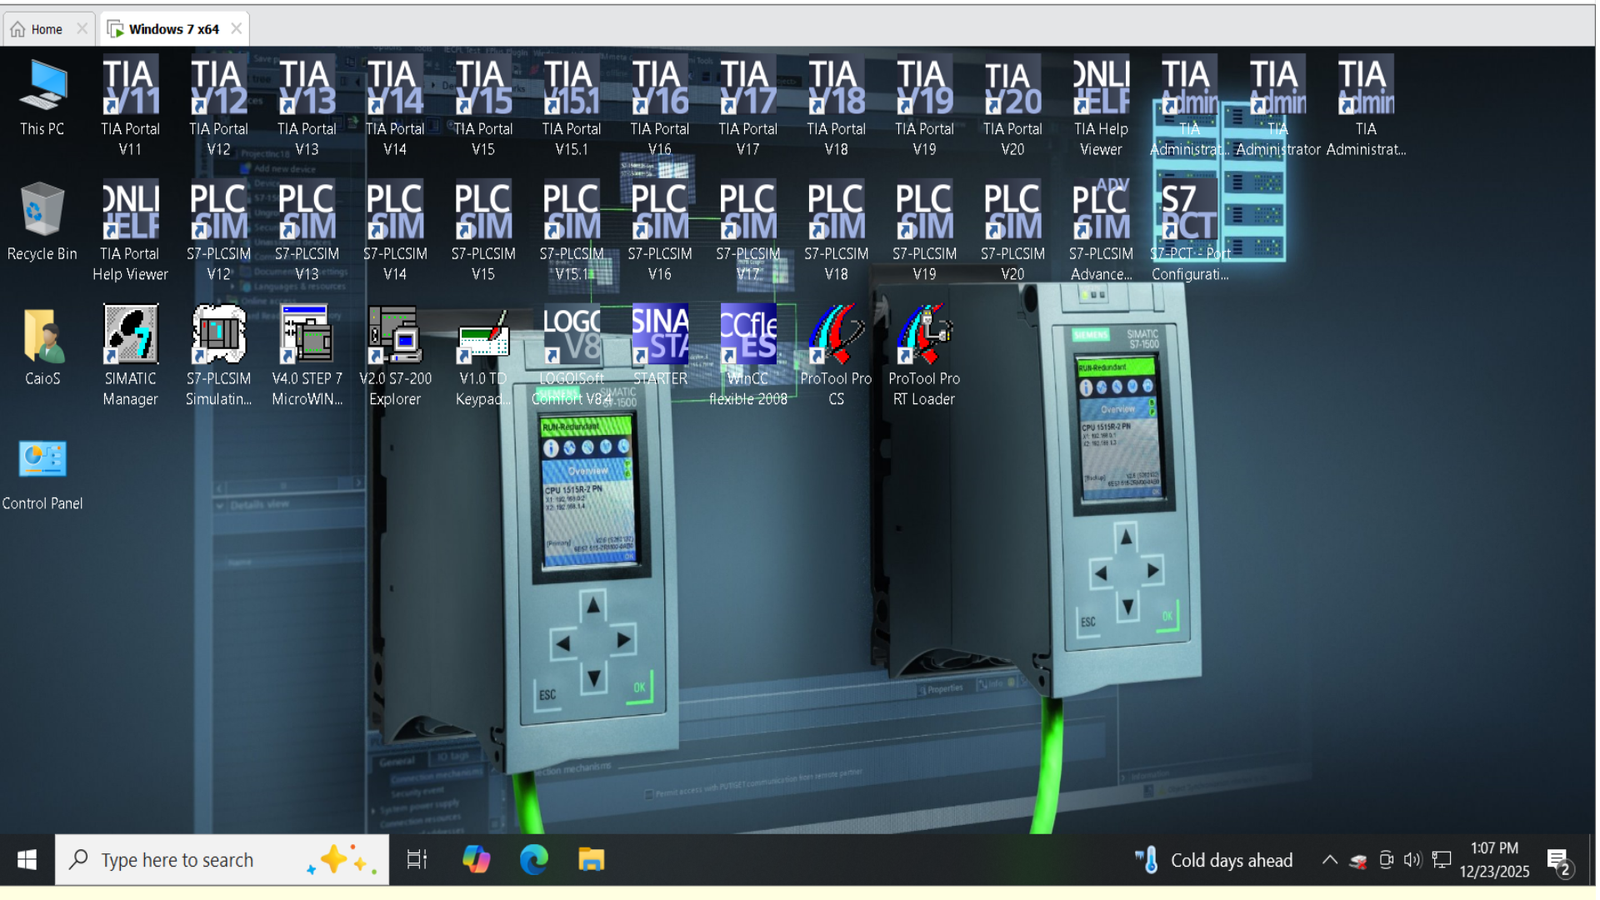Viewport: 1600px width, 900px height.
Task: Click the ProTool Pro CS icon
Action: [x=835, y=337]
